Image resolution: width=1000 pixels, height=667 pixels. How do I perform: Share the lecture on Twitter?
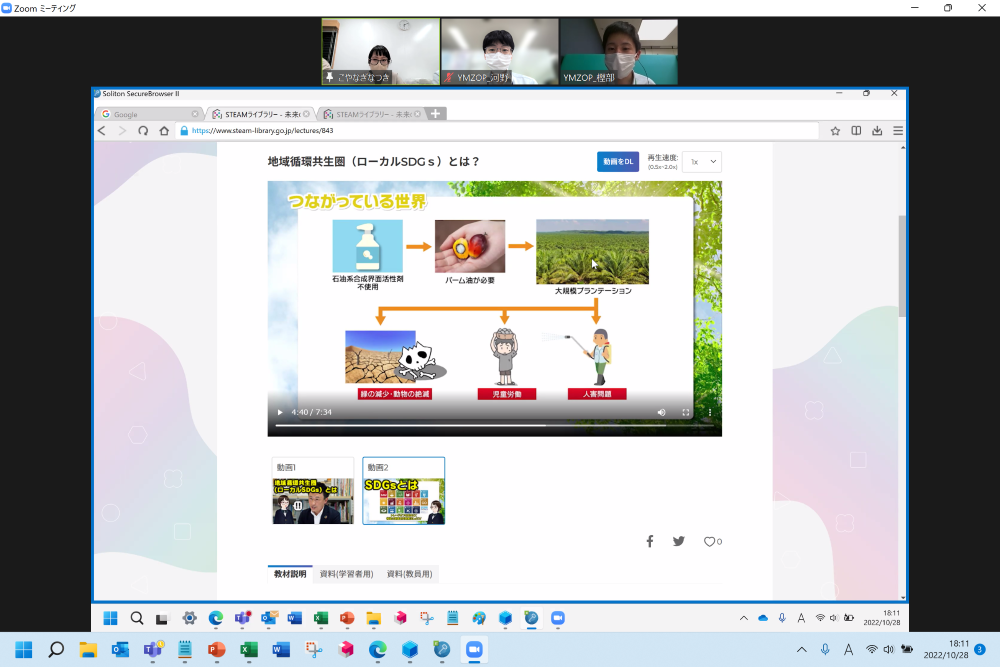coord(679,541)
